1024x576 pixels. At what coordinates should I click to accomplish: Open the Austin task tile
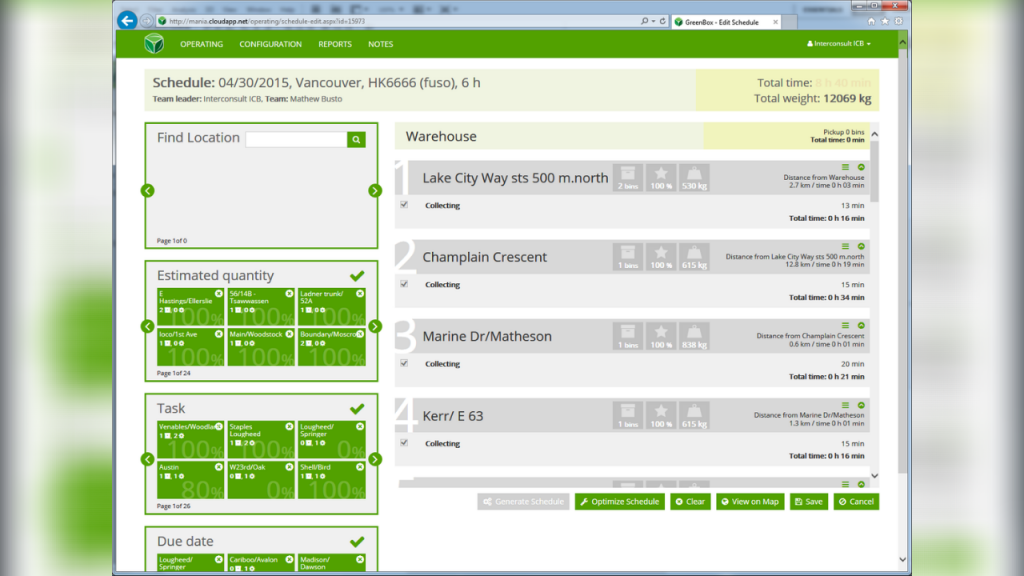coord(190,480)
